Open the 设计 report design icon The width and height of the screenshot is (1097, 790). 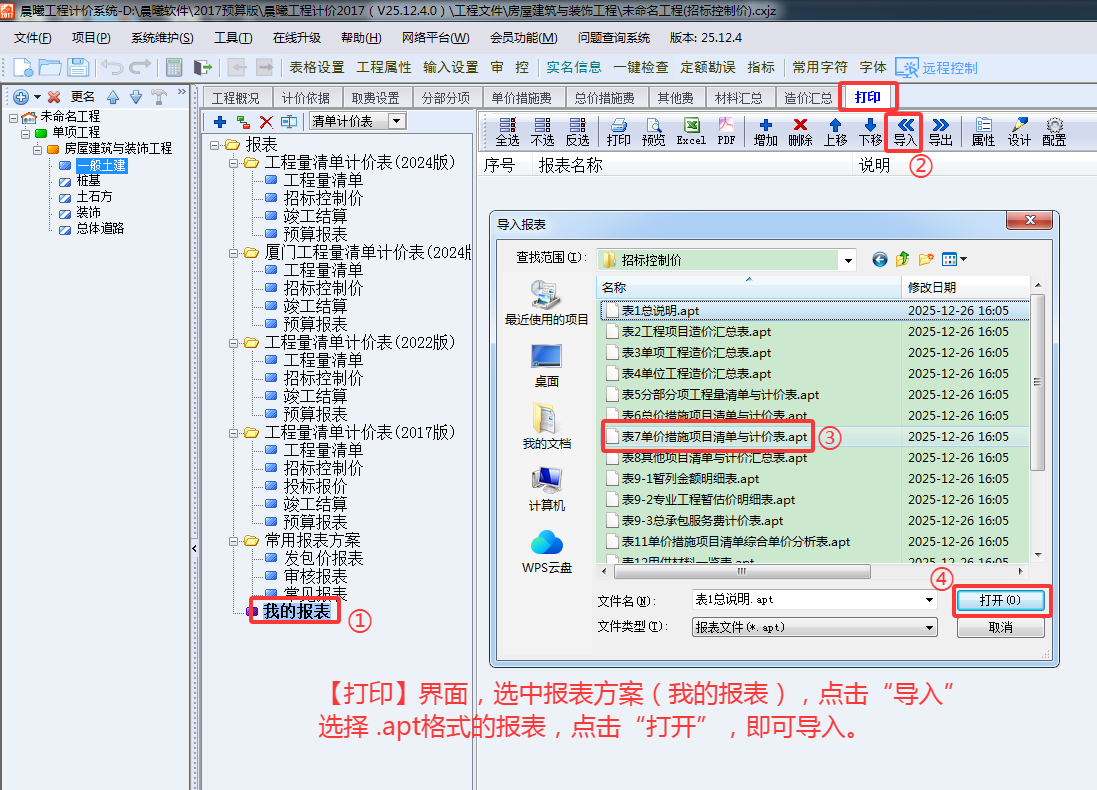coord(1019,131)
